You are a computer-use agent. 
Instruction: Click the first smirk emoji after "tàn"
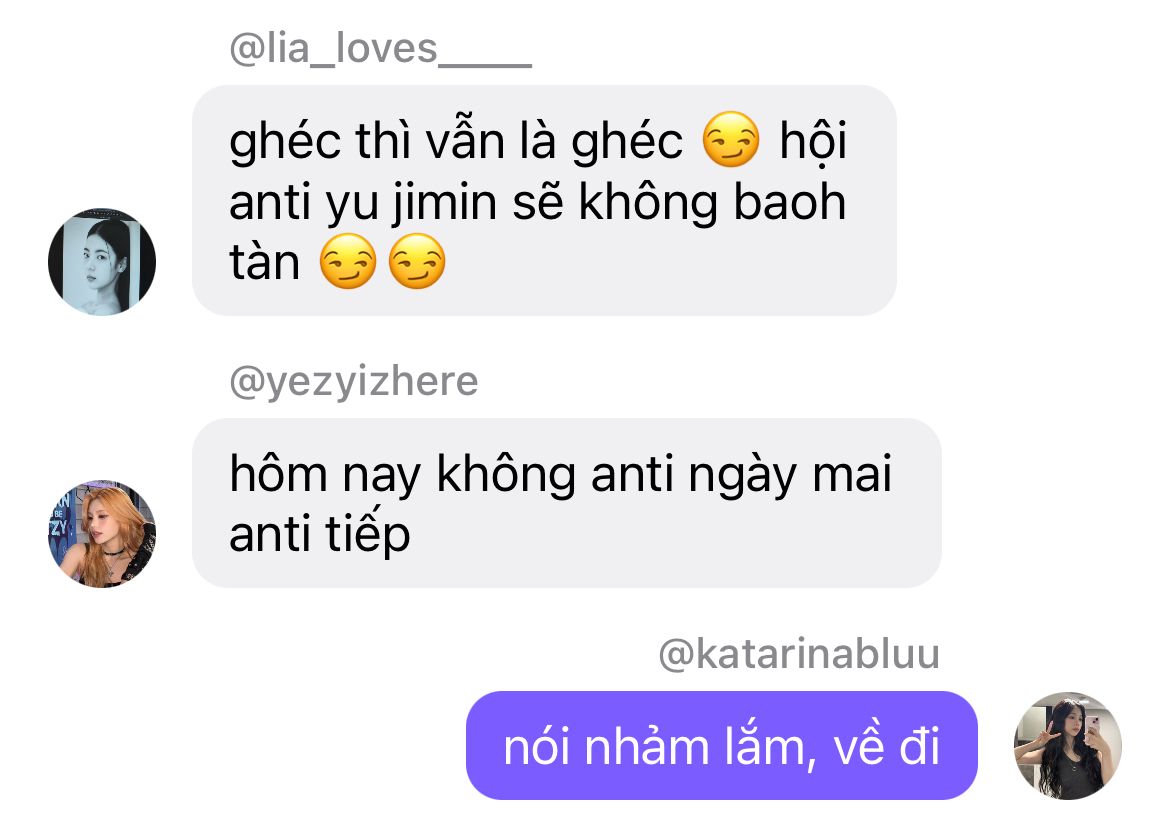coord(348,261)
